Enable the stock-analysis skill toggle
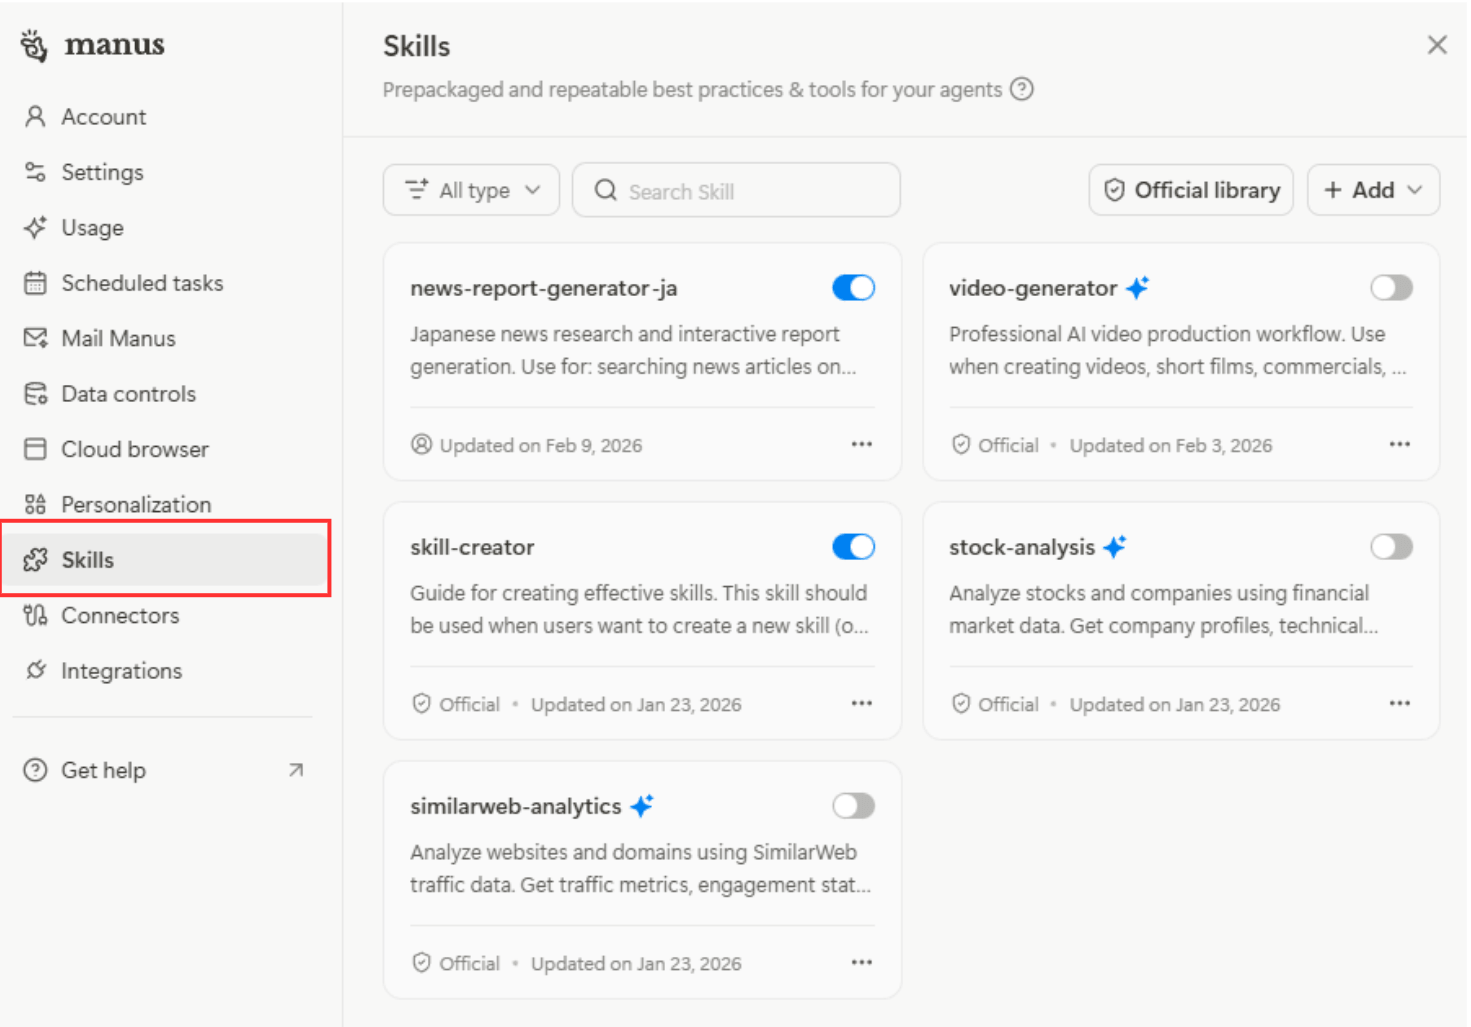 1391,547
